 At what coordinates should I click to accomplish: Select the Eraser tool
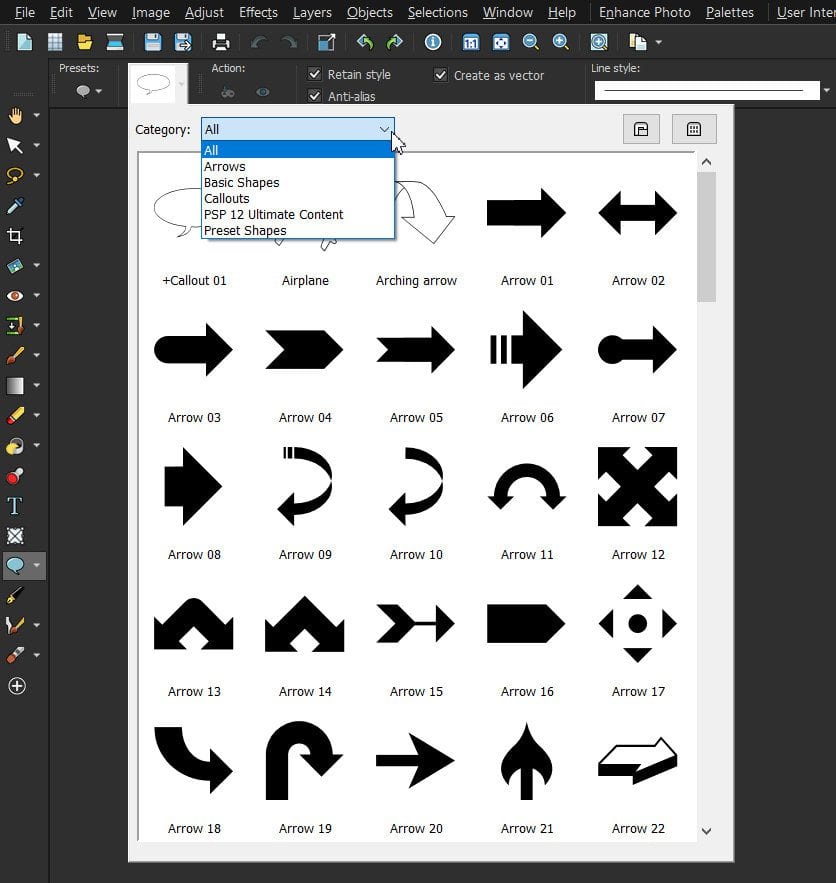pyautogui.click(x=15, y=415)
